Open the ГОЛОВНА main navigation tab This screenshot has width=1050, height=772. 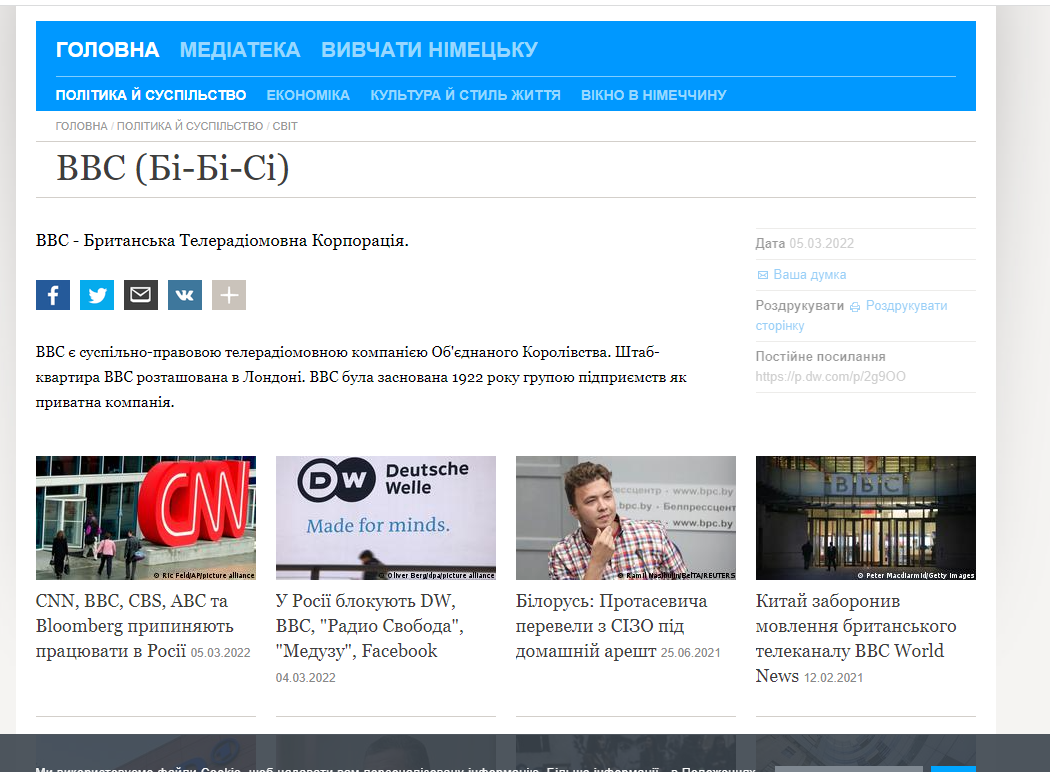[107, 50]
